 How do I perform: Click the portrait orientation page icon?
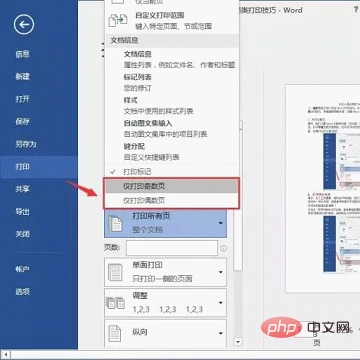click(x=115, y=333)
